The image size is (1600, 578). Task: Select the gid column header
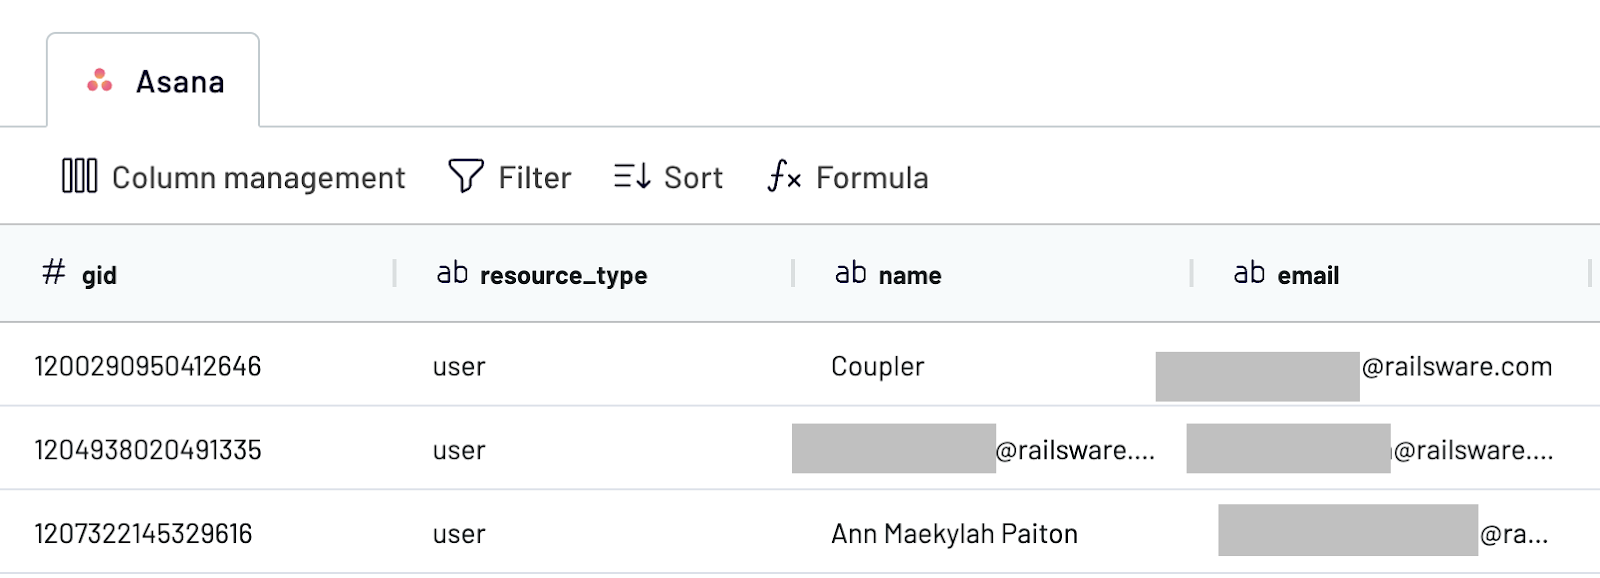[99, 275]
